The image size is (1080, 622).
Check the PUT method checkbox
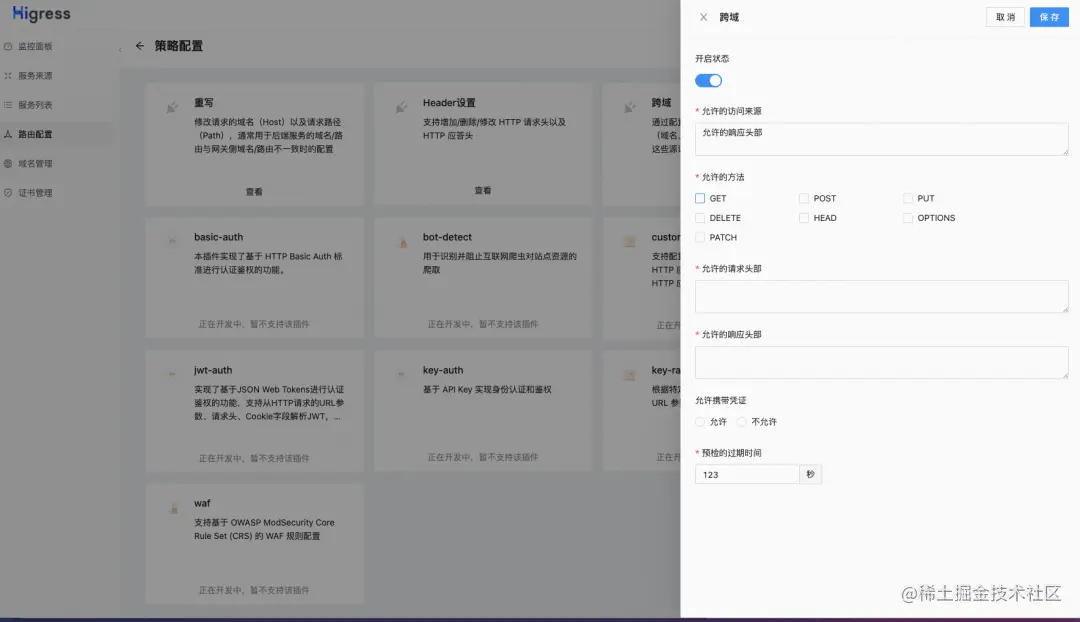tap(908, 198)
